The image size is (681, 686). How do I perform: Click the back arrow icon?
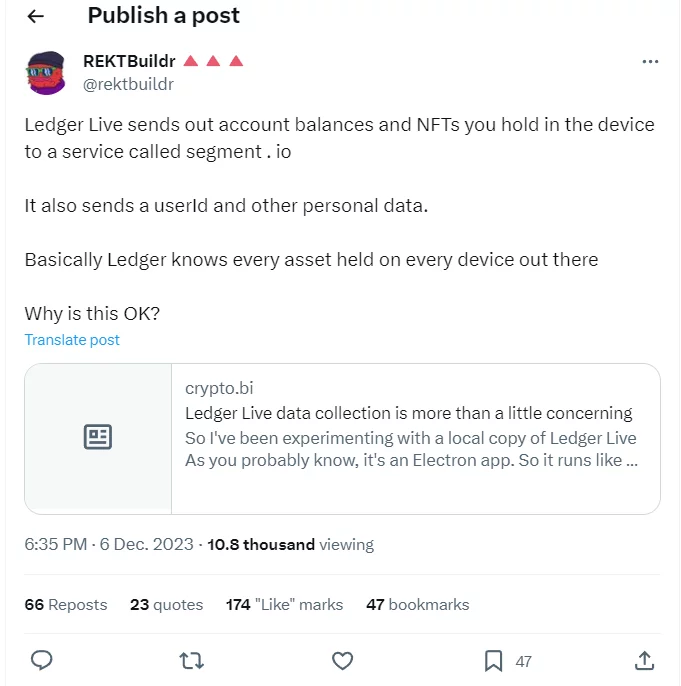(x=36, y=17)
